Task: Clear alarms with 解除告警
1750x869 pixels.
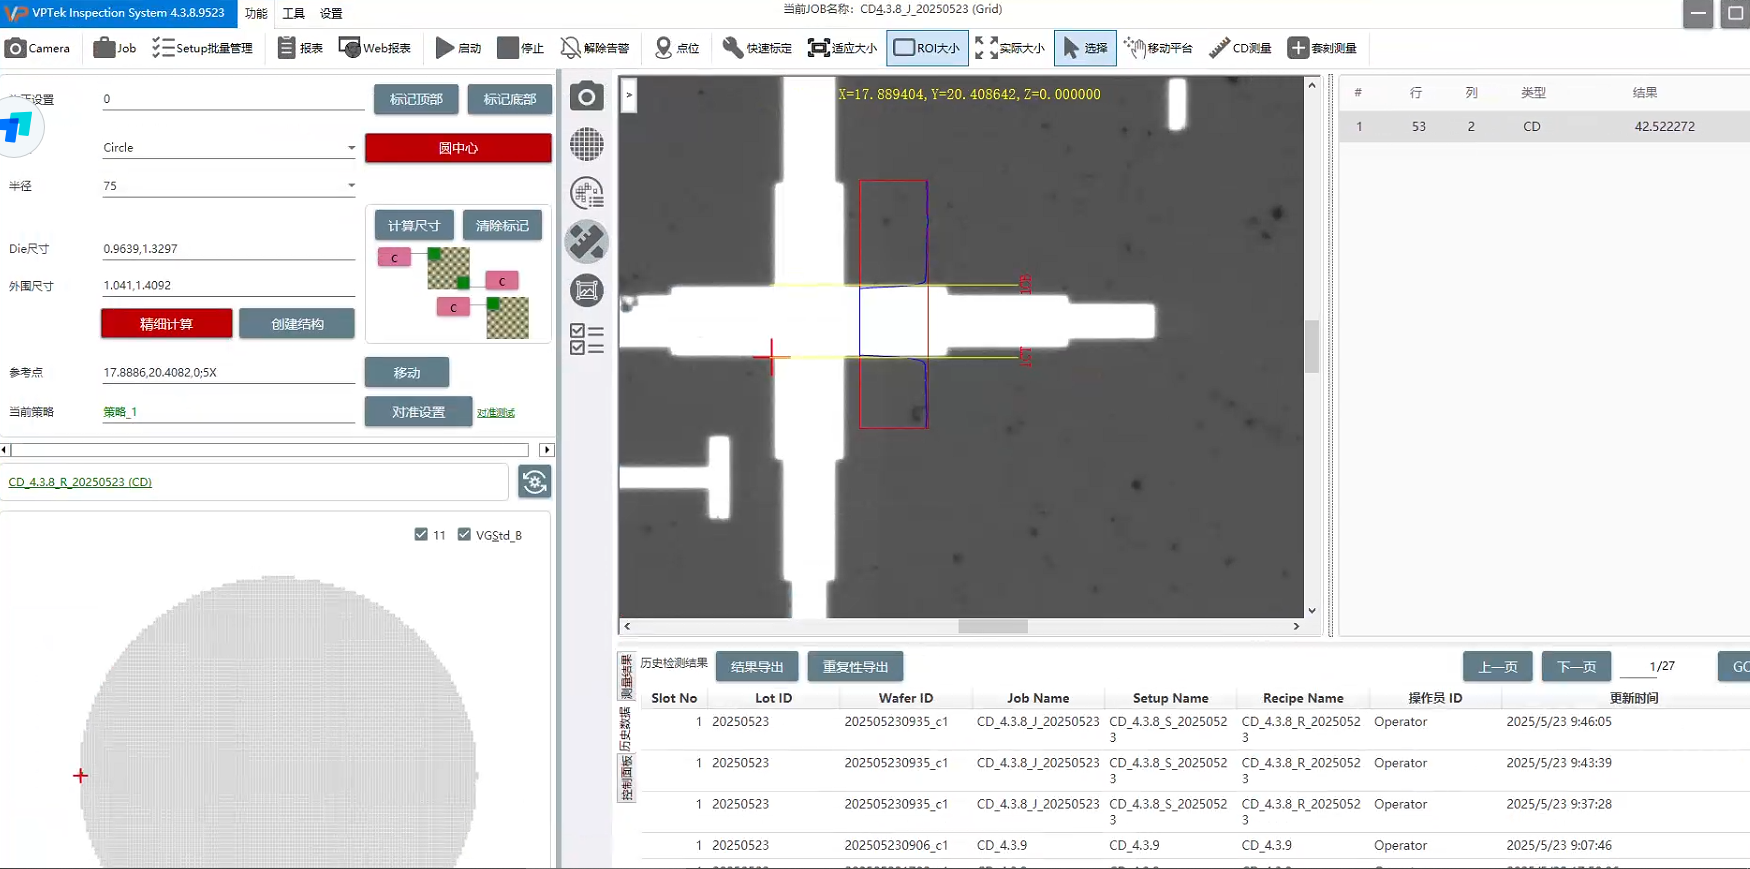Action: point(595,48)
